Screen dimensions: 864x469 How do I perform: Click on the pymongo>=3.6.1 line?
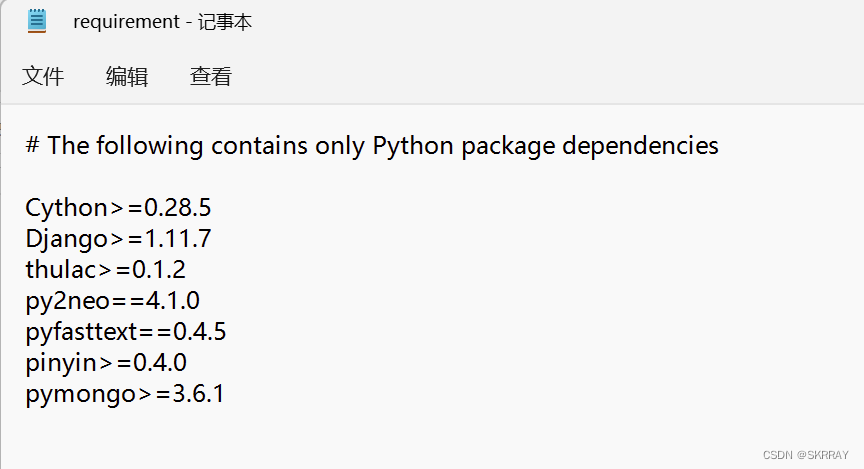pos(125,394)
